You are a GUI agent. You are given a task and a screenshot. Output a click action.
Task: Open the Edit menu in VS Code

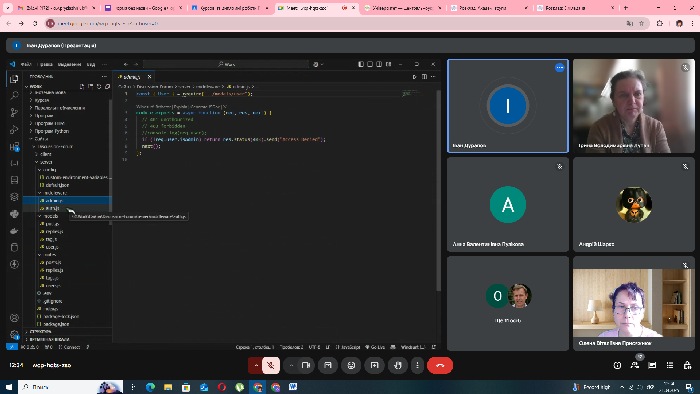click(x=45, y=64)
